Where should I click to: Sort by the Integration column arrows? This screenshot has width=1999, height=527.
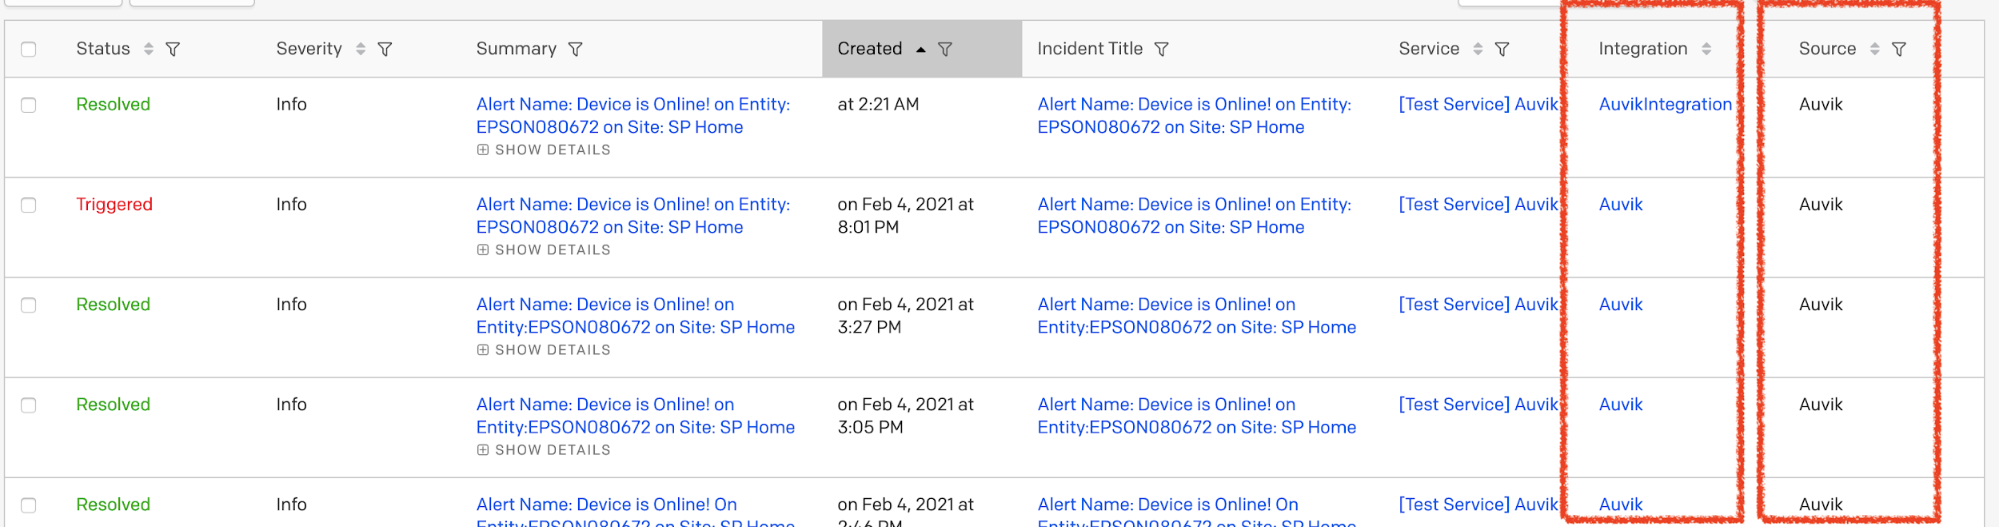coord(1706,49)
